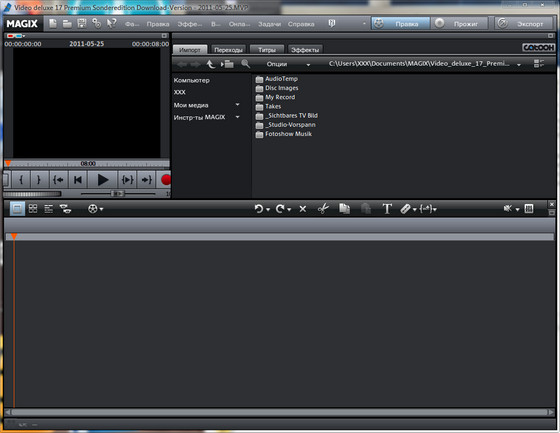Play the selected range button

(128, 180)
